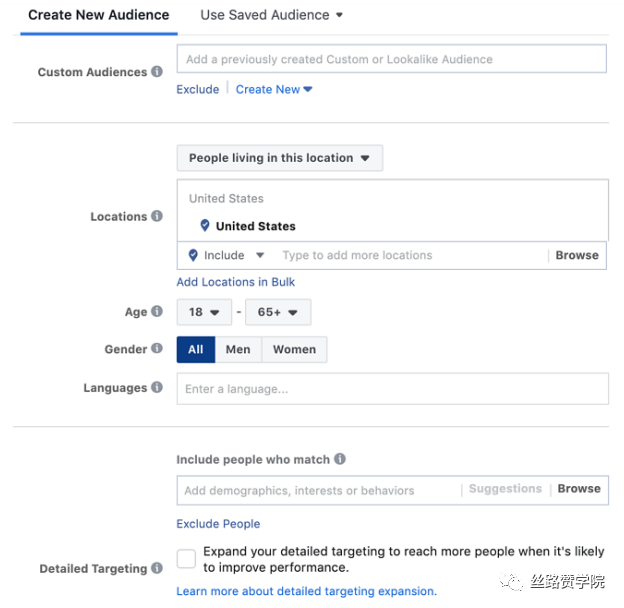Choose All genders
624x608 pixels.
pyautogui.click(x=196, y=349)
